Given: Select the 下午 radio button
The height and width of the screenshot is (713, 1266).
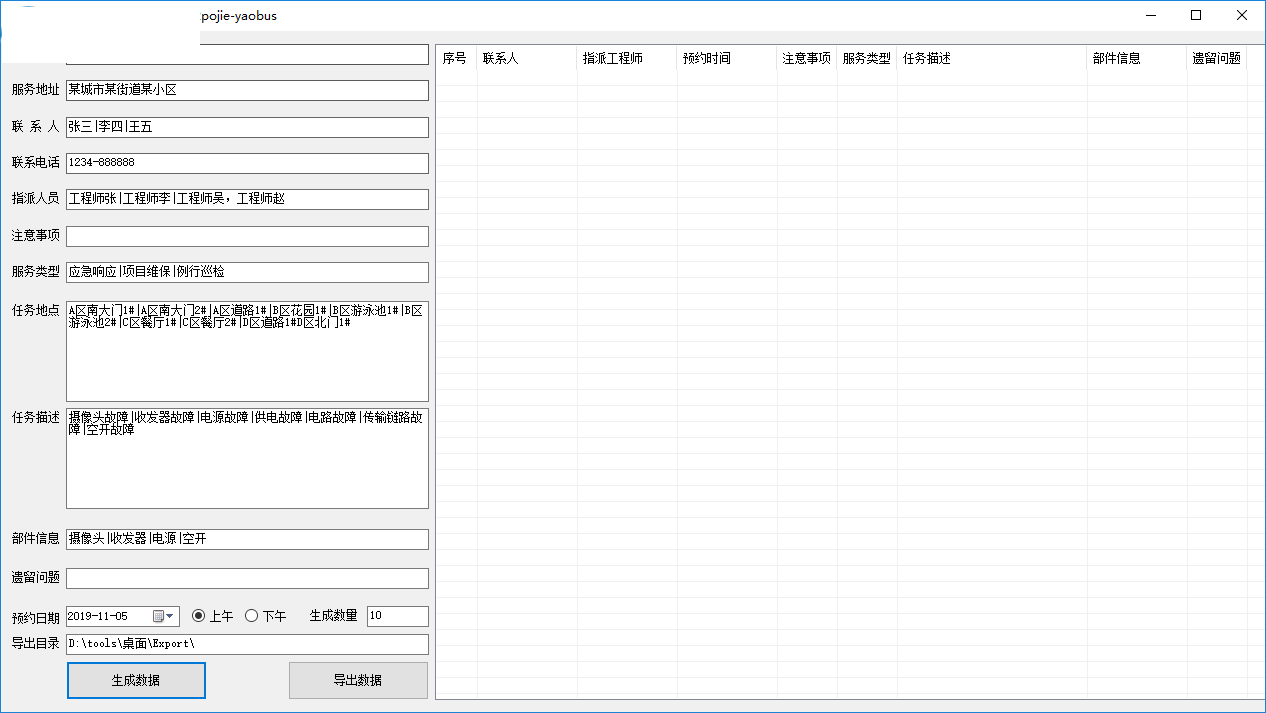Looking at the screenshot, I should point(252,616).
